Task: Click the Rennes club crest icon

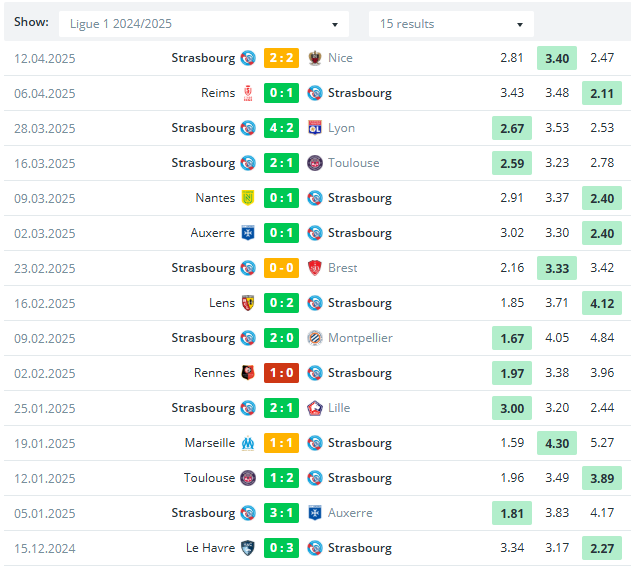Action: pyautogui.click(x=248, y=373)
